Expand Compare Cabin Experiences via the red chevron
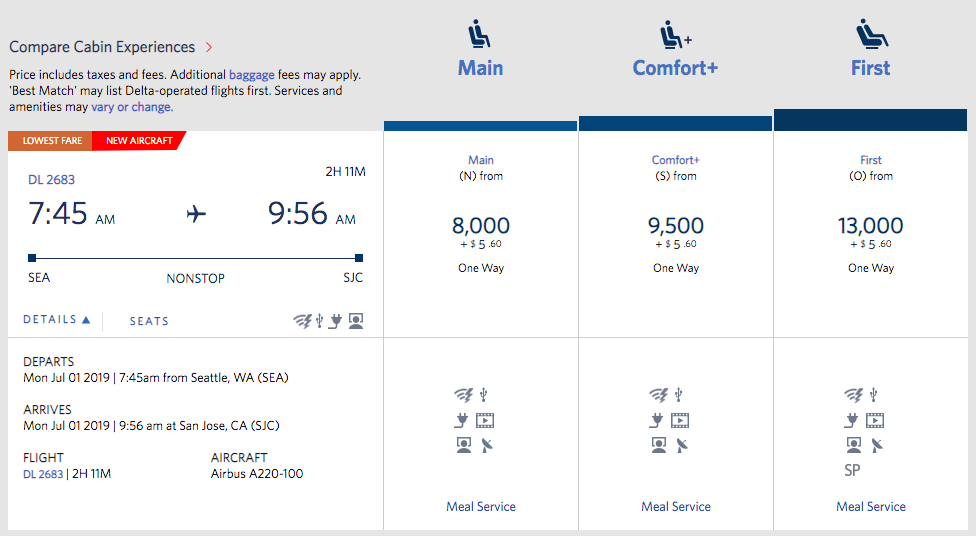The height and width of the screenshot is (536, 976). 209,47
